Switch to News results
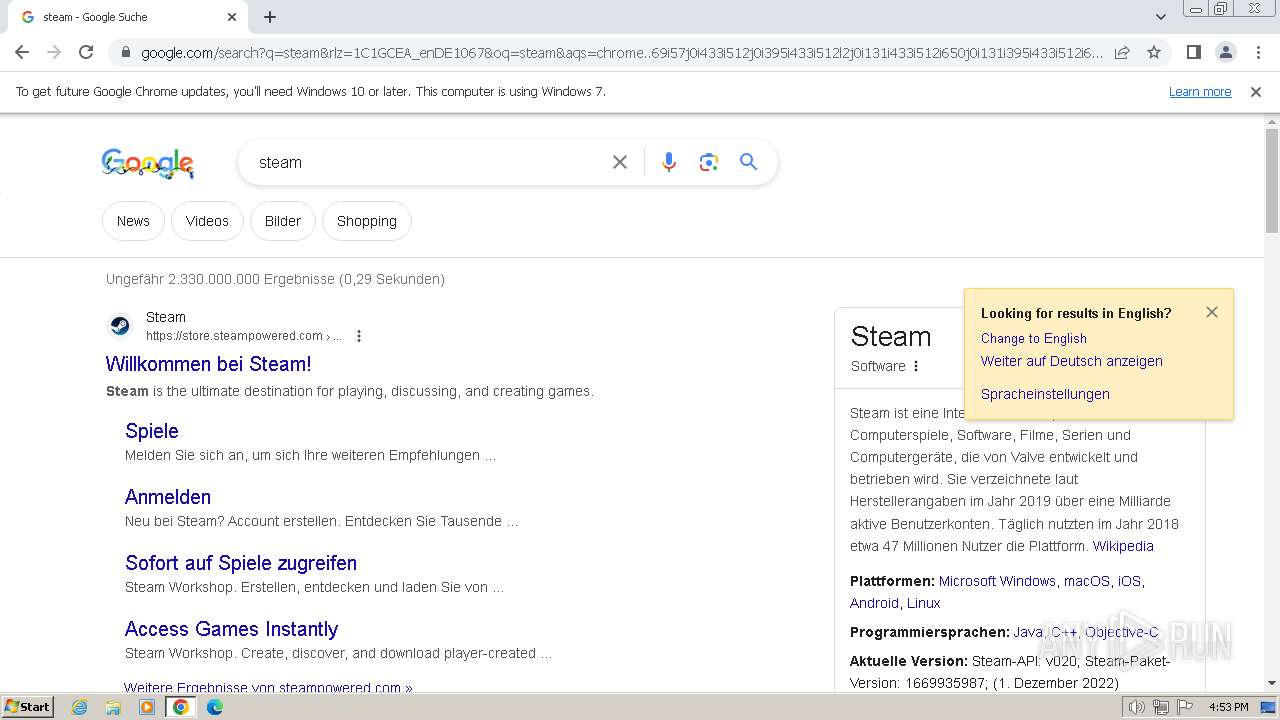This screenshot has height=720, width=1280. (133, 221)
